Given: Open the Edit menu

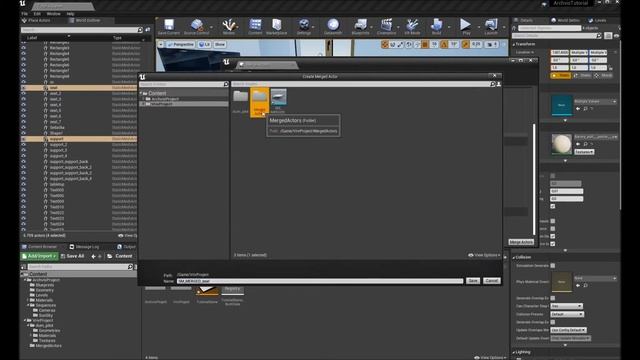Looking at the screenshot, I should pyautogui.click(x=37, y=14).
